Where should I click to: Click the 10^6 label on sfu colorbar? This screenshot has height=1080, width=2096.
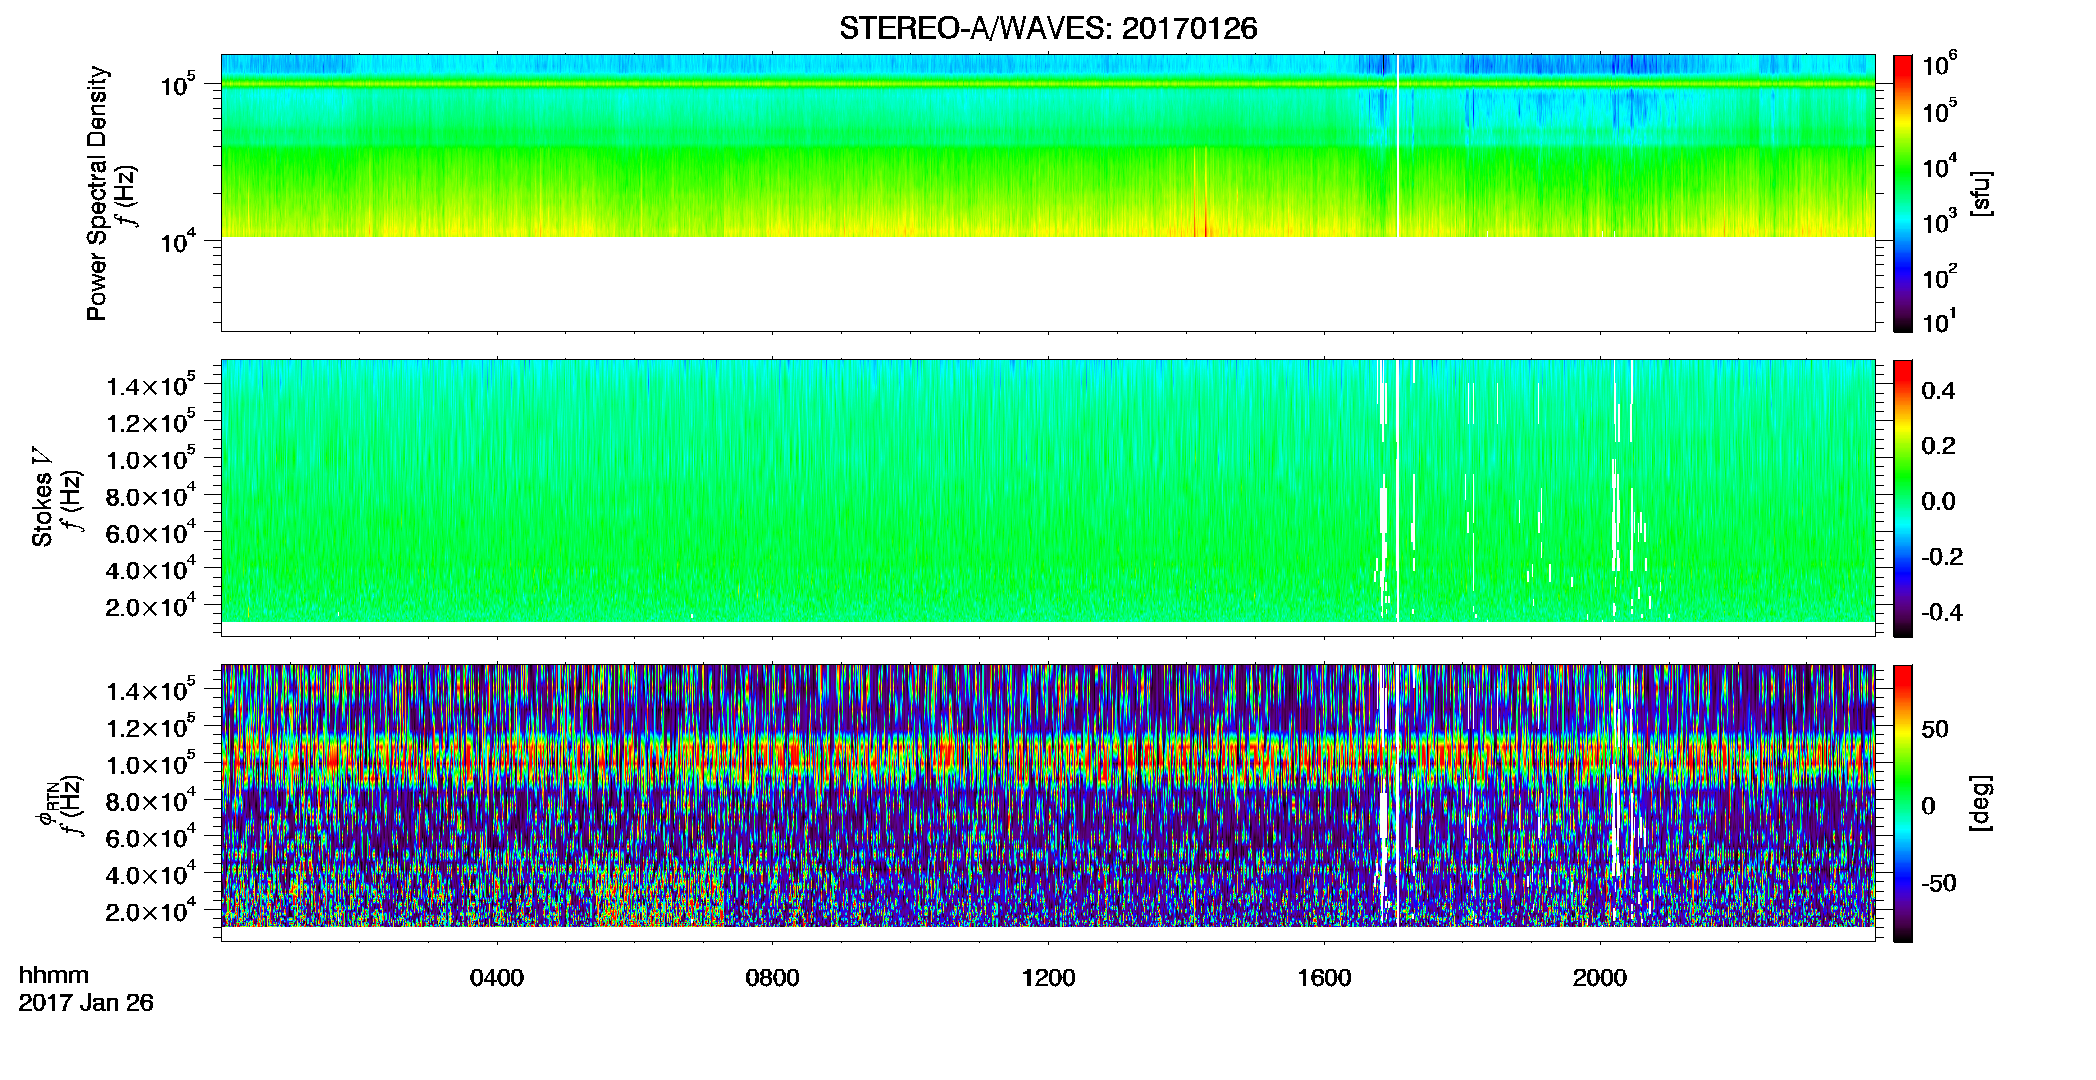[1939, 64]
